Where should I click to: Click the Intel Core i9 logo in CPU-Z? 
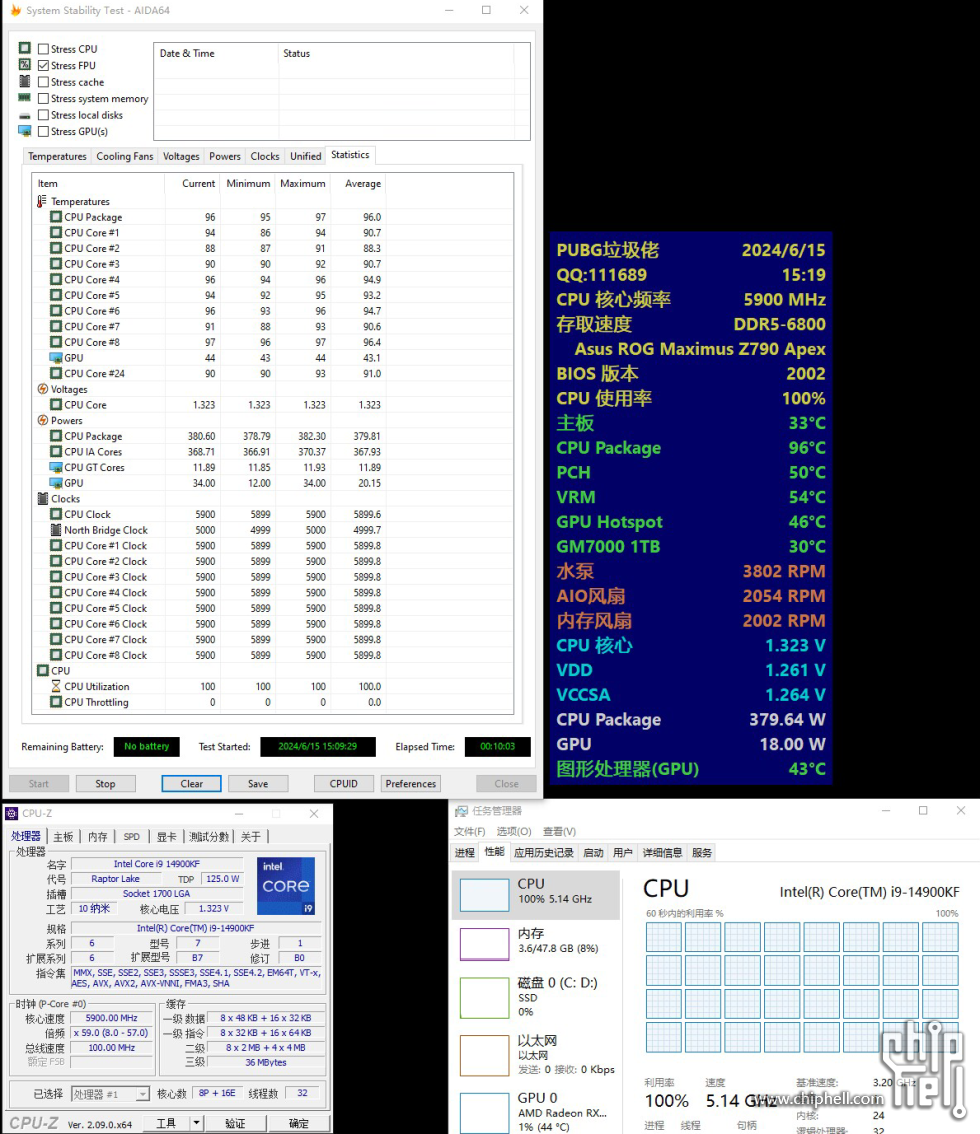click(286, 886)
